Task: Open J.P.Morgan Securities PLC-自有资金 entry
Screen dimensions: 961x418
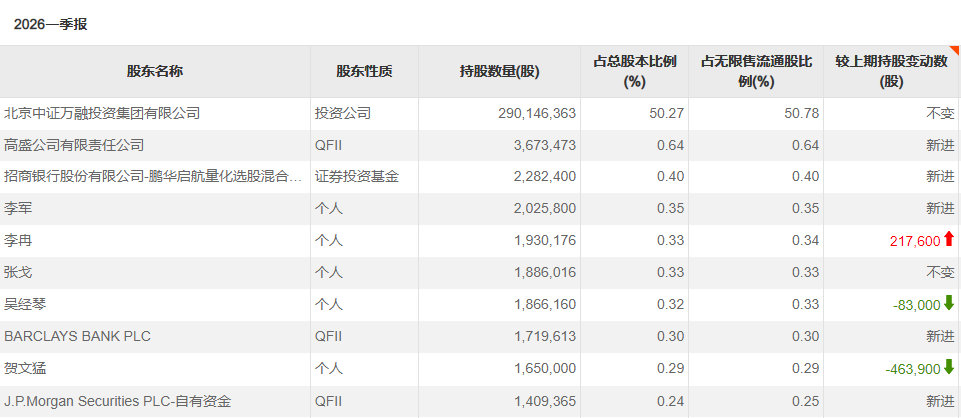Action: [x=117, y=401]
